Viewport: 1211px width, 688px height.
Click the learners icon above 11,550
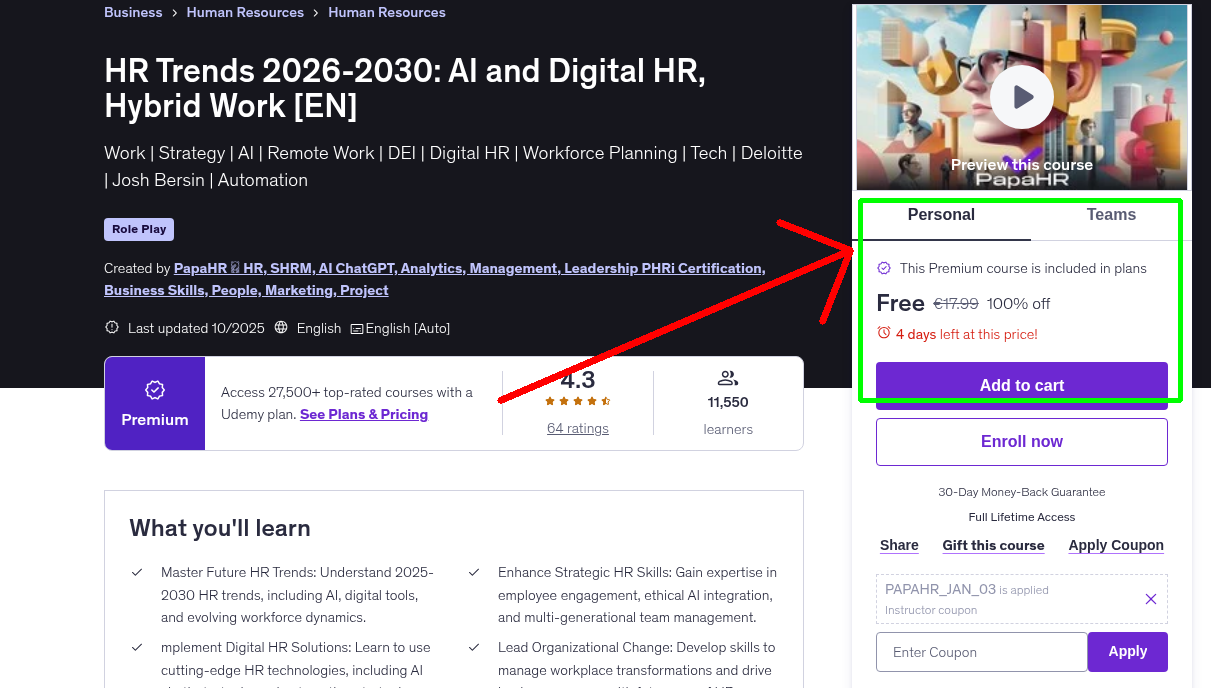tap(727, 377)
